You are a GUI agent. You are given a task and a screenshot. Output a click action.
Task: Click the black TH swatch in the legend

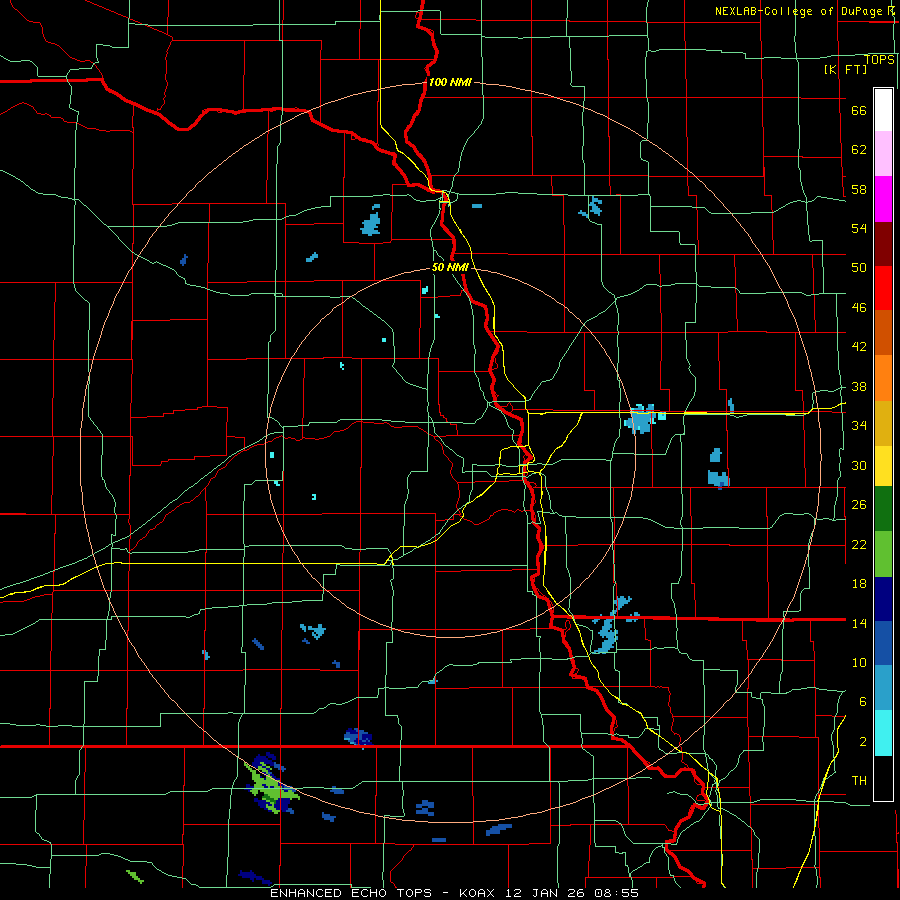coord(883,778)
